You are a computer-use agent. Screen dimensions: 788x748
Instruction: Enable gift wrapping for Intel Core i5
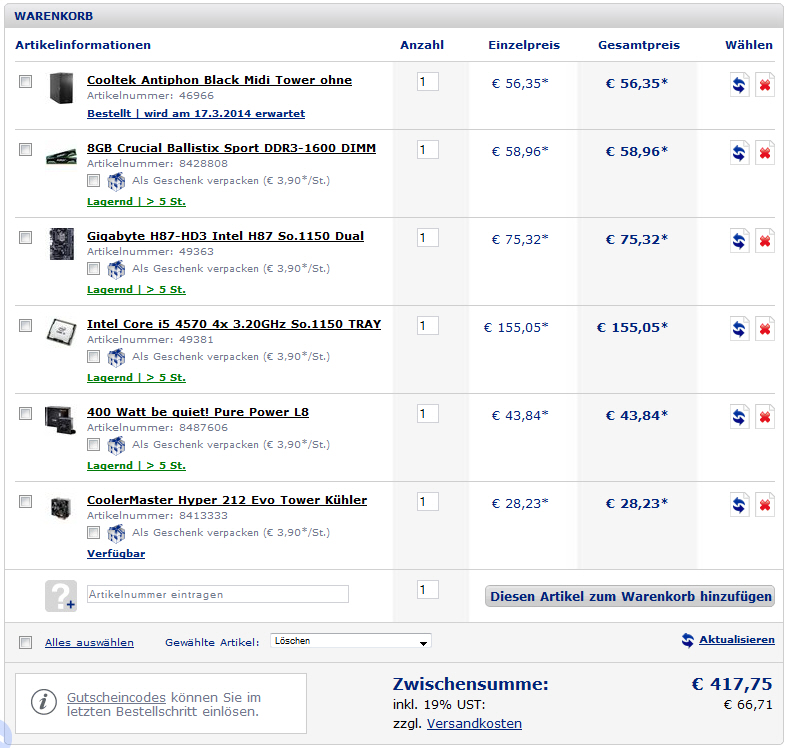pyautogui.click(x=93, y=356)
